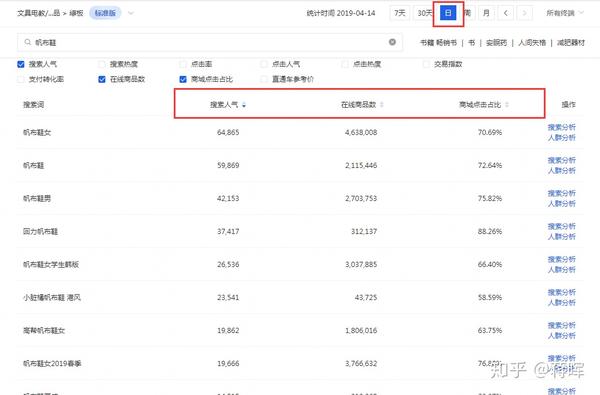Select the keyword cell 高帮帆布鞋女
Image resolution: width=600 pixels, height=395 pixels.
tap(44, 330)
